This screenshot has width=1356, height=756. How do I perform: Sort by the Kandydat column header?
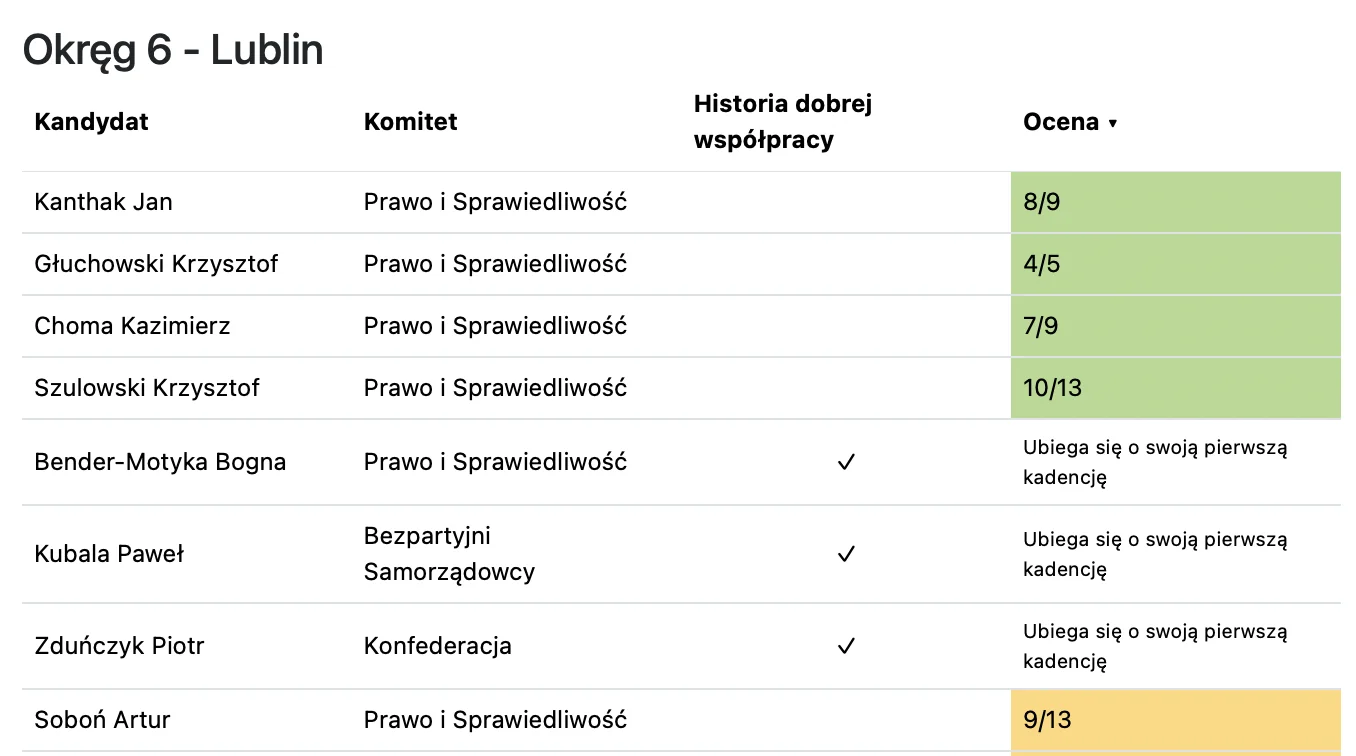point(91,122)
